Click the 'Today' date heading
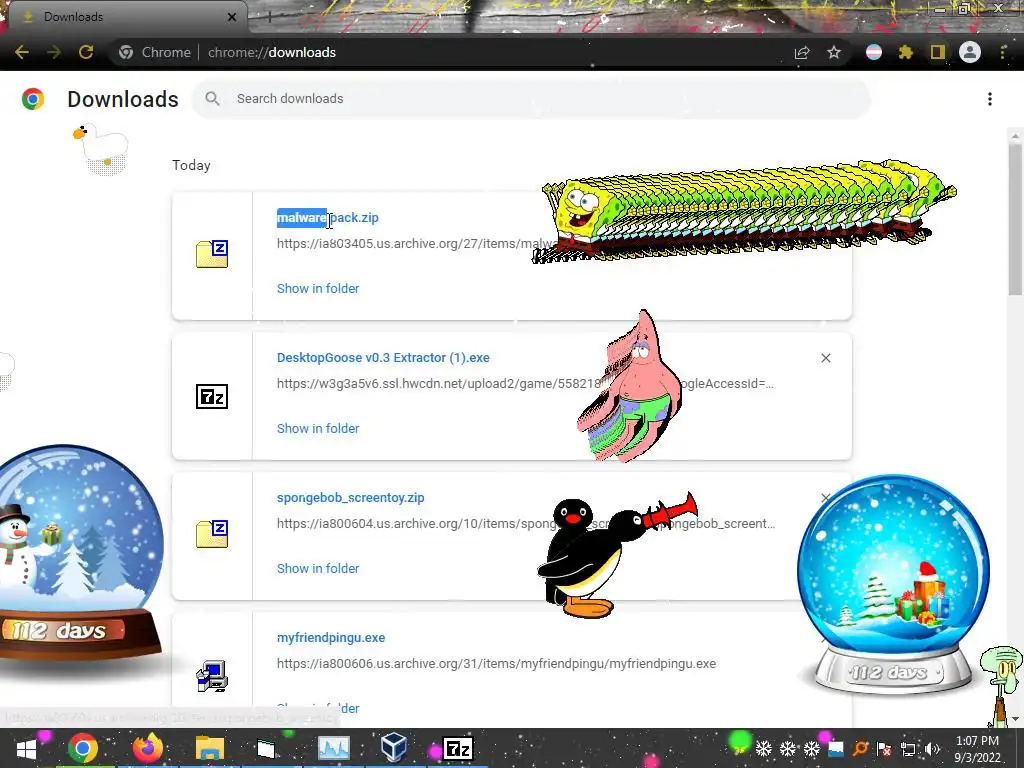This screenshot has height=768, width=1024. pyautogui.click(x=191, y=165)
